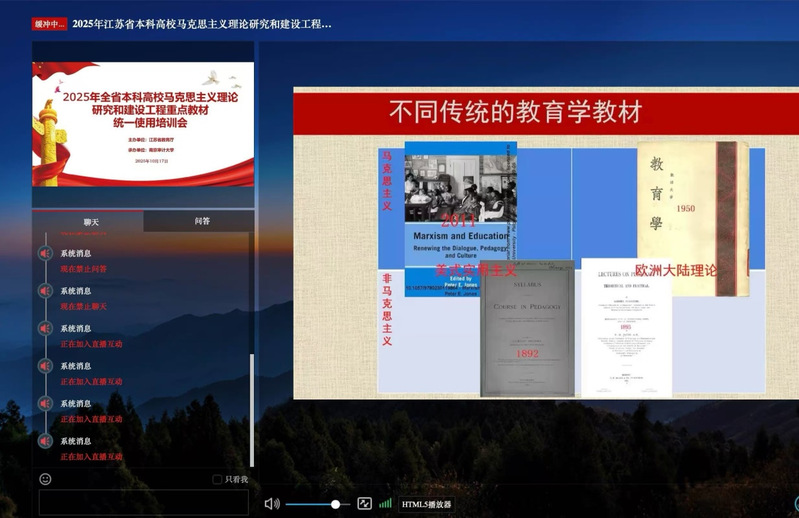Enable the 只看我 checkbox

[217, 480]
